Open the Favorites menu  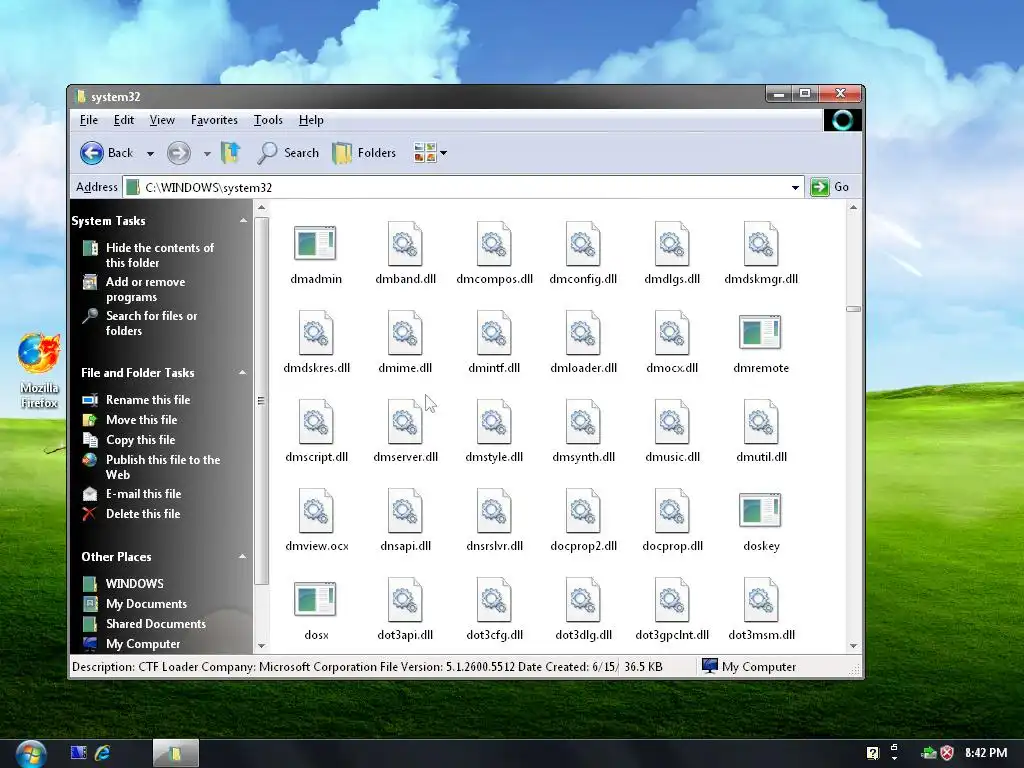point(214,120)
